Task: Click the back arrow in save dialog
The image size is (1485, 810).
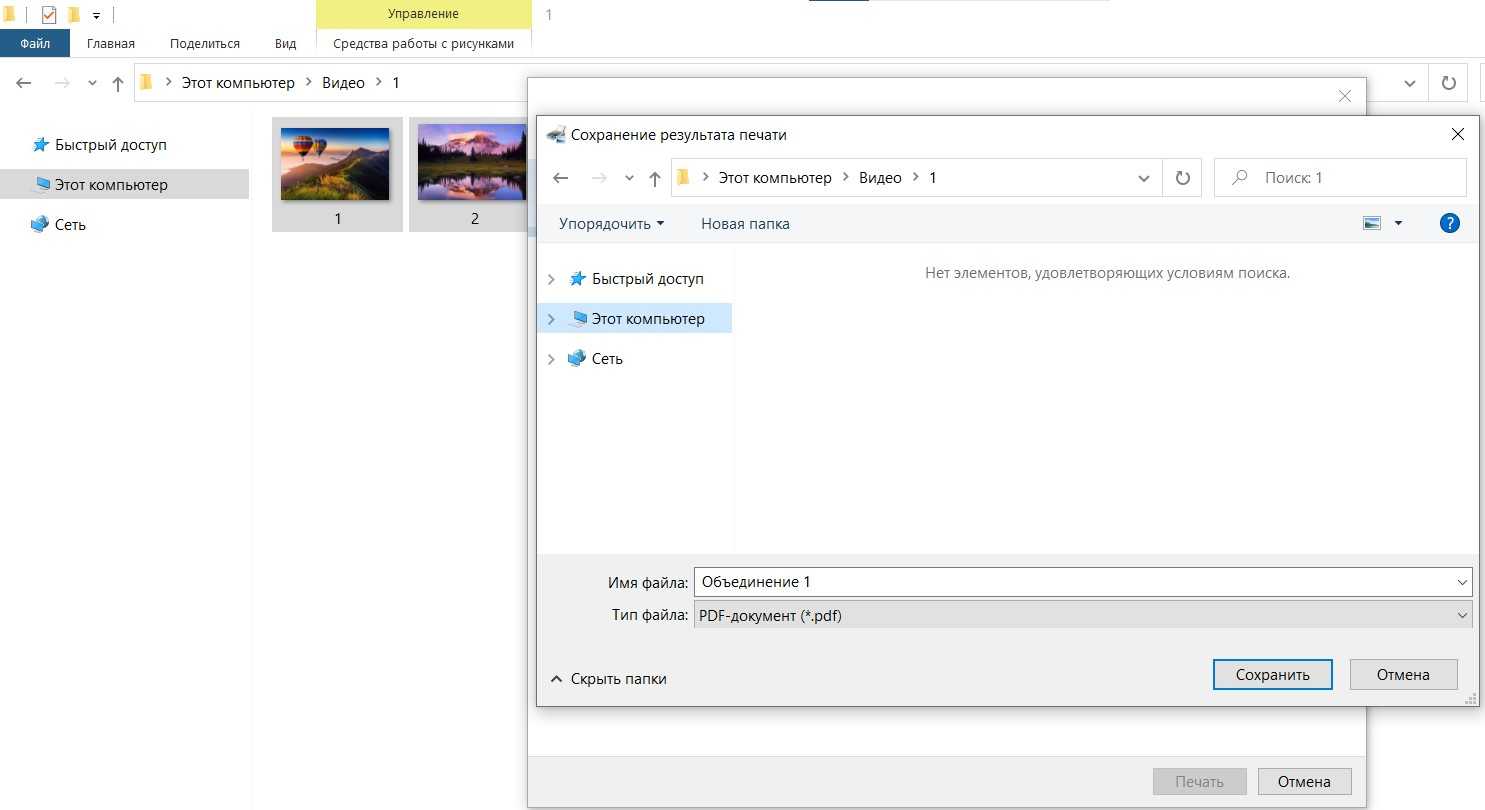Action: 561,178
